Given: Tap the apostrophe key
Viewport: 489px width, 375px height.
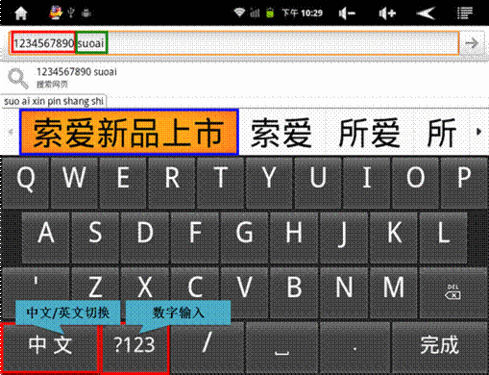Looking at the screenshot, I should click(36, 292).
